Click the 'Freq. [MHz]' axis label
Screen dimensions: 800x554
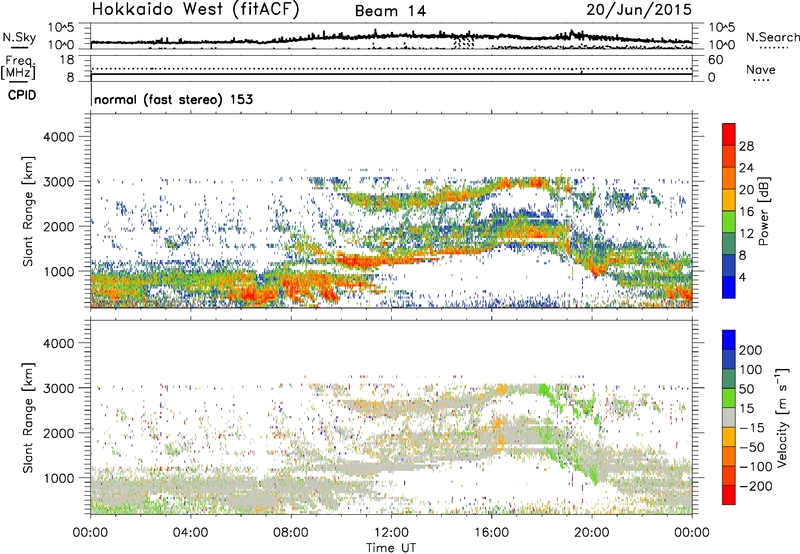(x=18, y=68)
